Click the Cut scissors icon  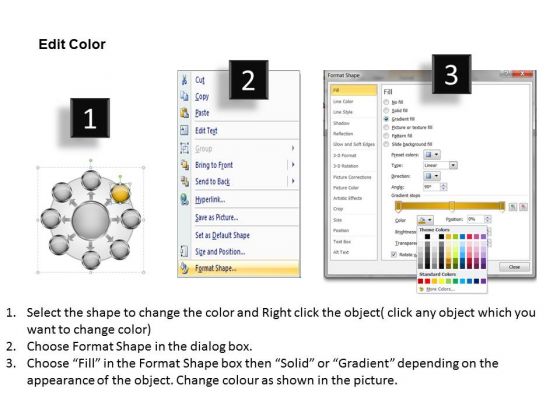184,79
